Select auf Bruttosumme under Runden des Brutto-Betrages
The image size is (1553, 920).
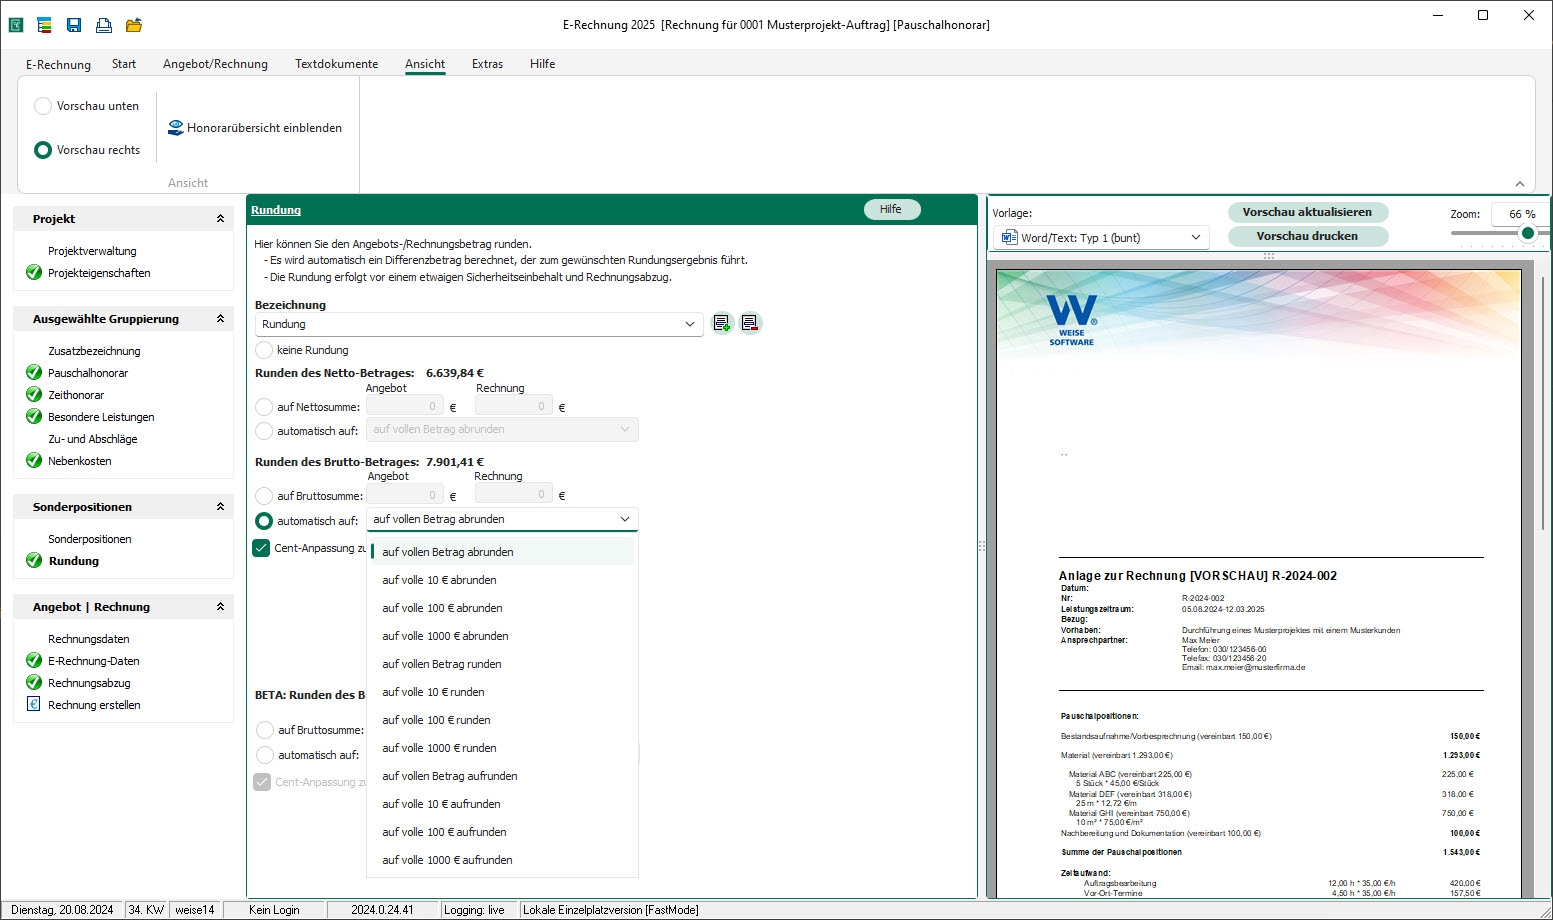click(264, 496)
